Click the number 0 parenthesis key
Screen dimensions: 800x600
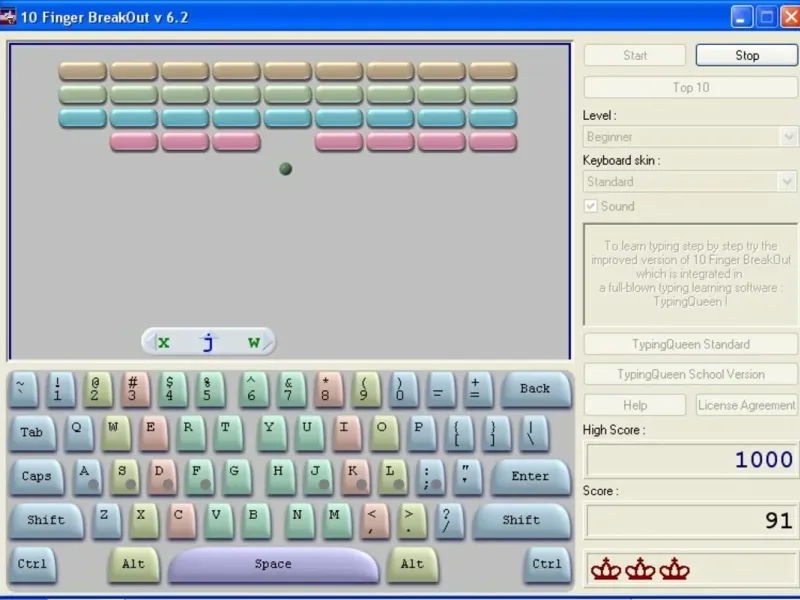403,390
